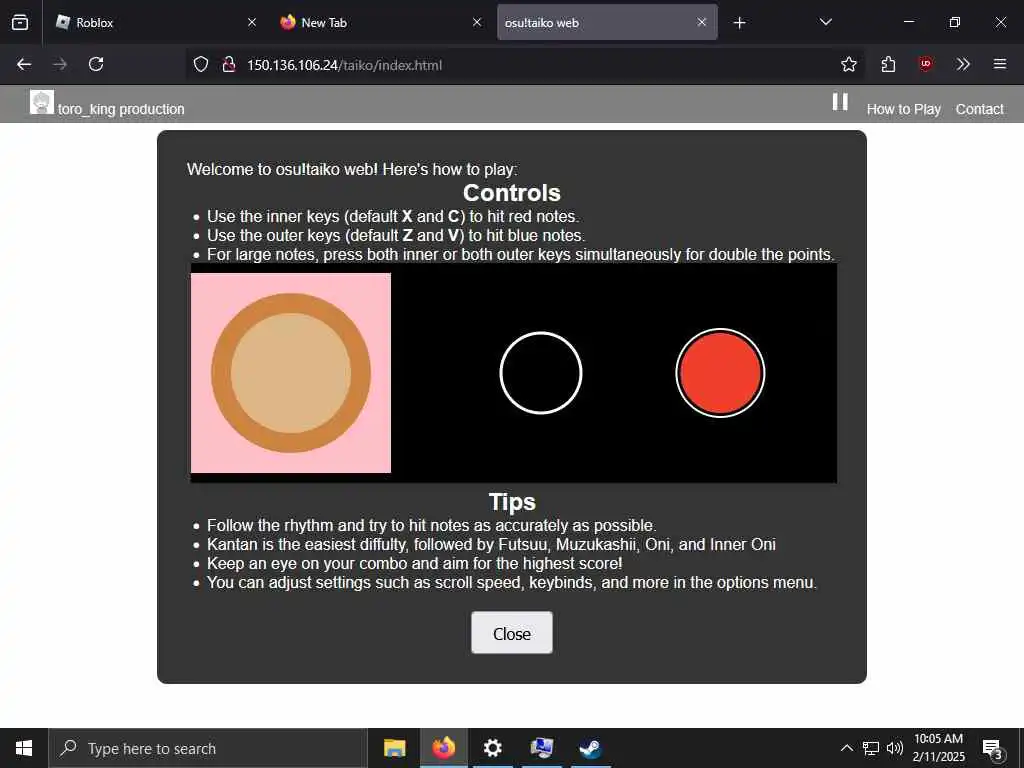Click the Firefox taskbar icon
The width and height of the screenshot is (1024, 768).
(x=443, y=748)
